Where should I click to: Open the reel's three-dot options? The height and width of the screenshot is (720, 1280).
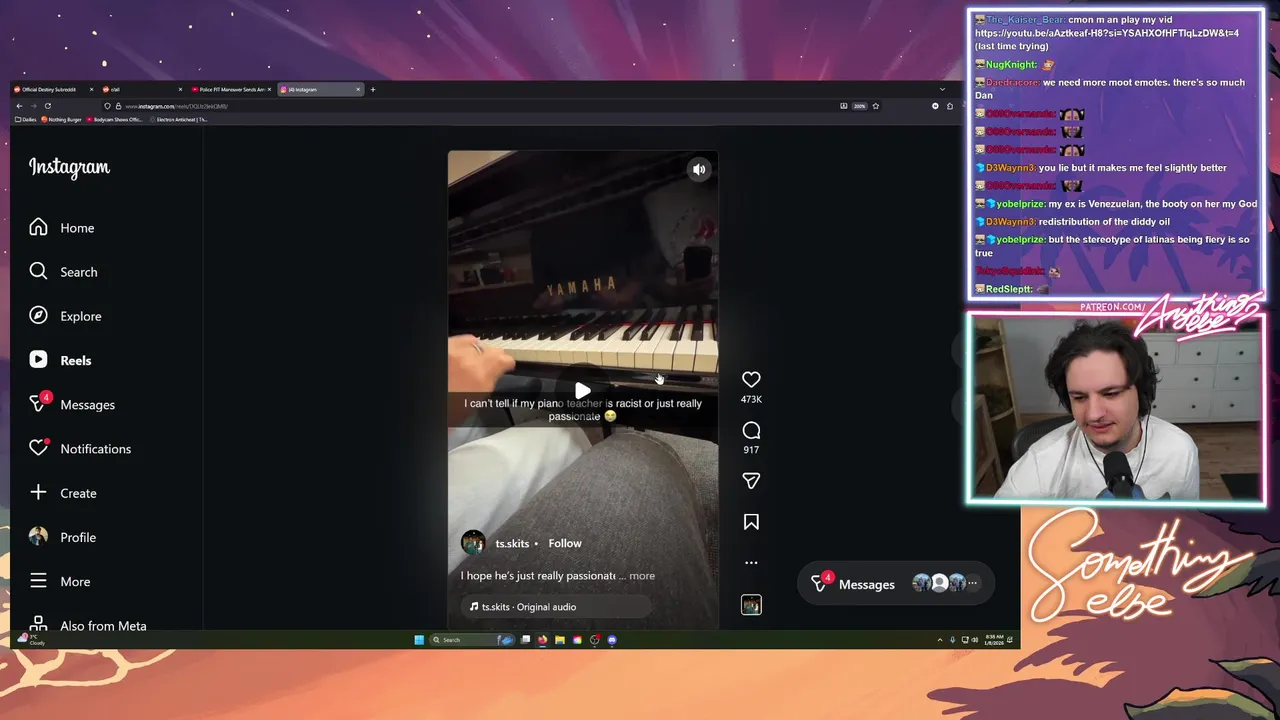coord(751,563)
